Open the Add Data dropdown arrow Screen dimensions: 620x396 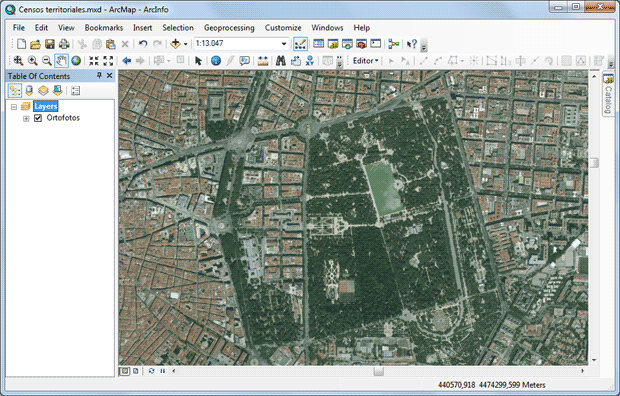tap(185, 44)
